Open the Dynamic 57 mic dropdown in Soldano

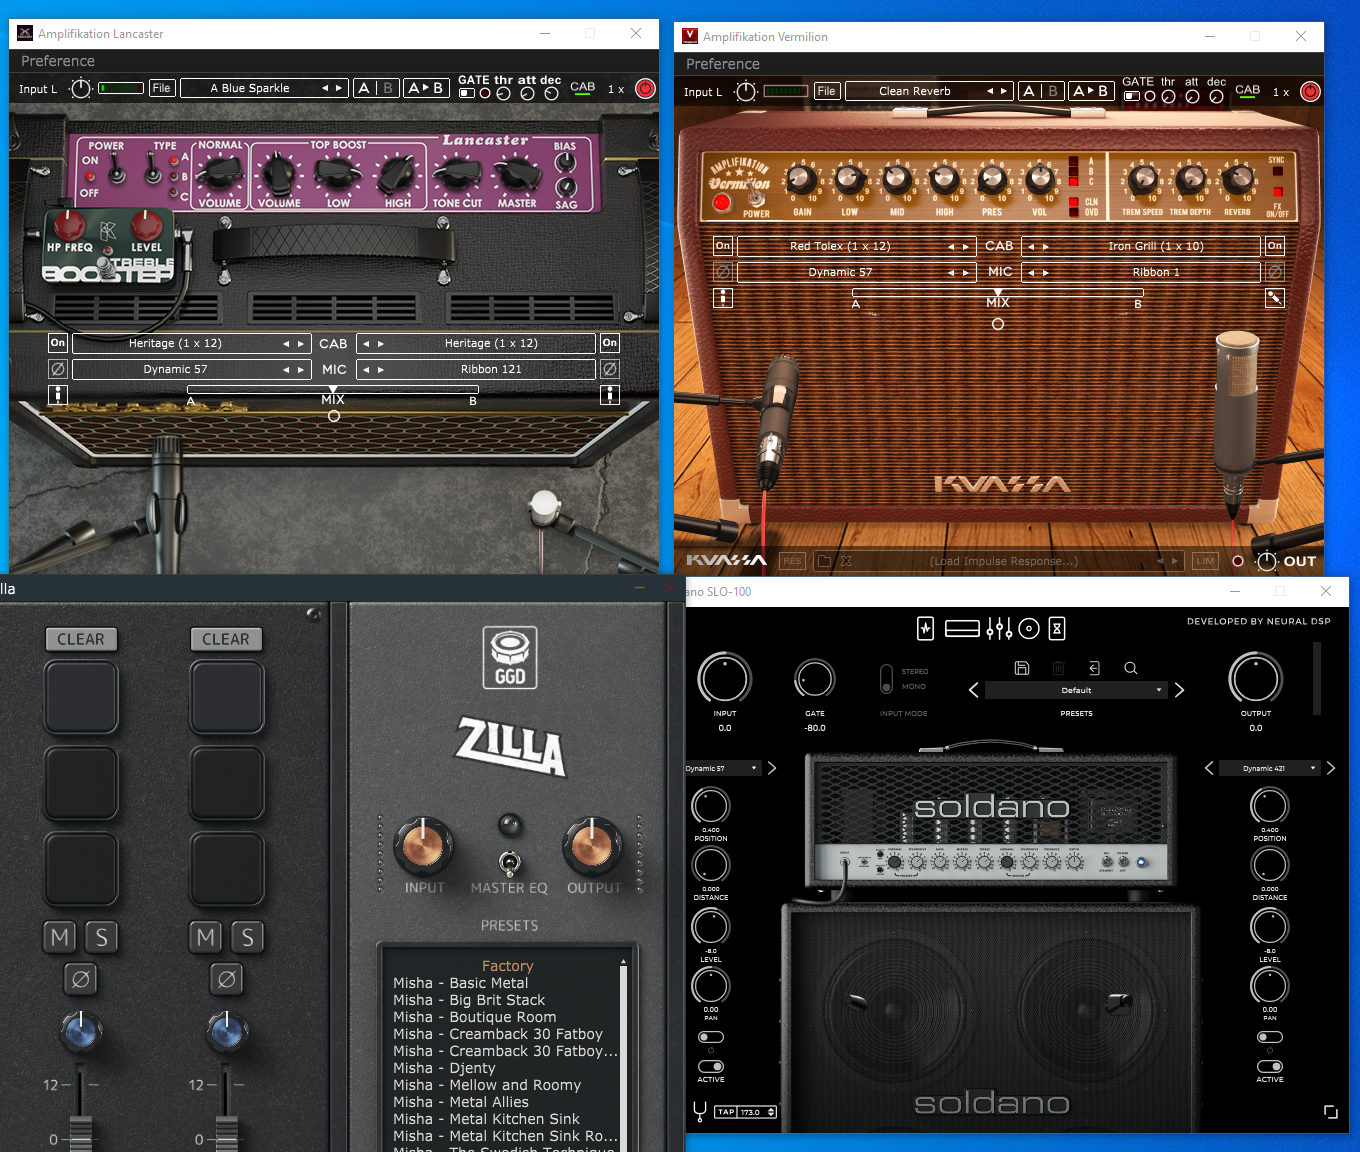723,768
